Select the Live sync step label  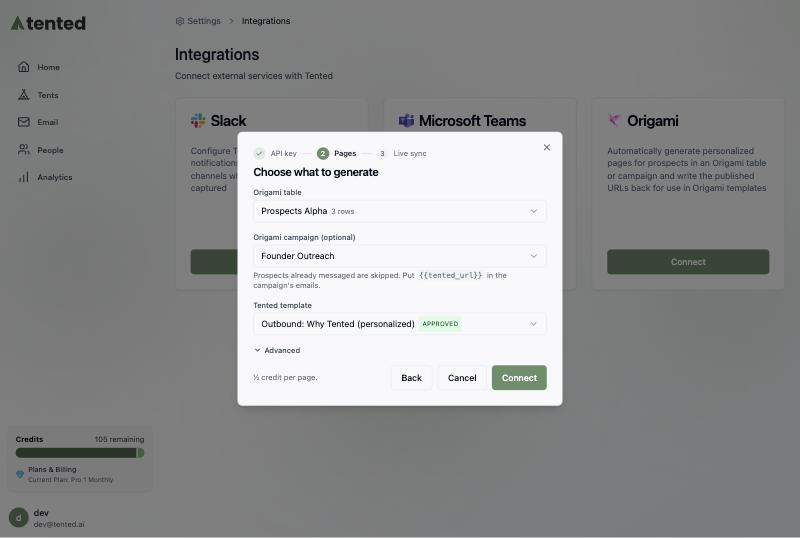pyautogui.click(x=410, y=153)
